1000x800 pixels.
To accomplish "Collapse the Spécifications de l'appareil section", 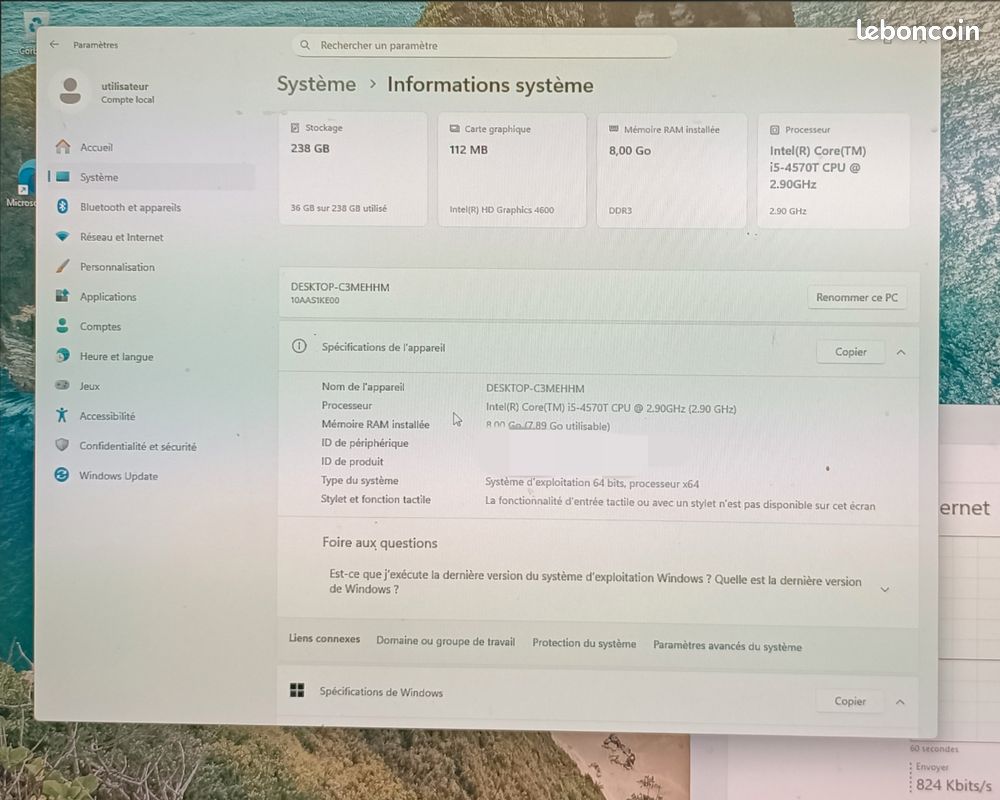I will click(901, 352).
